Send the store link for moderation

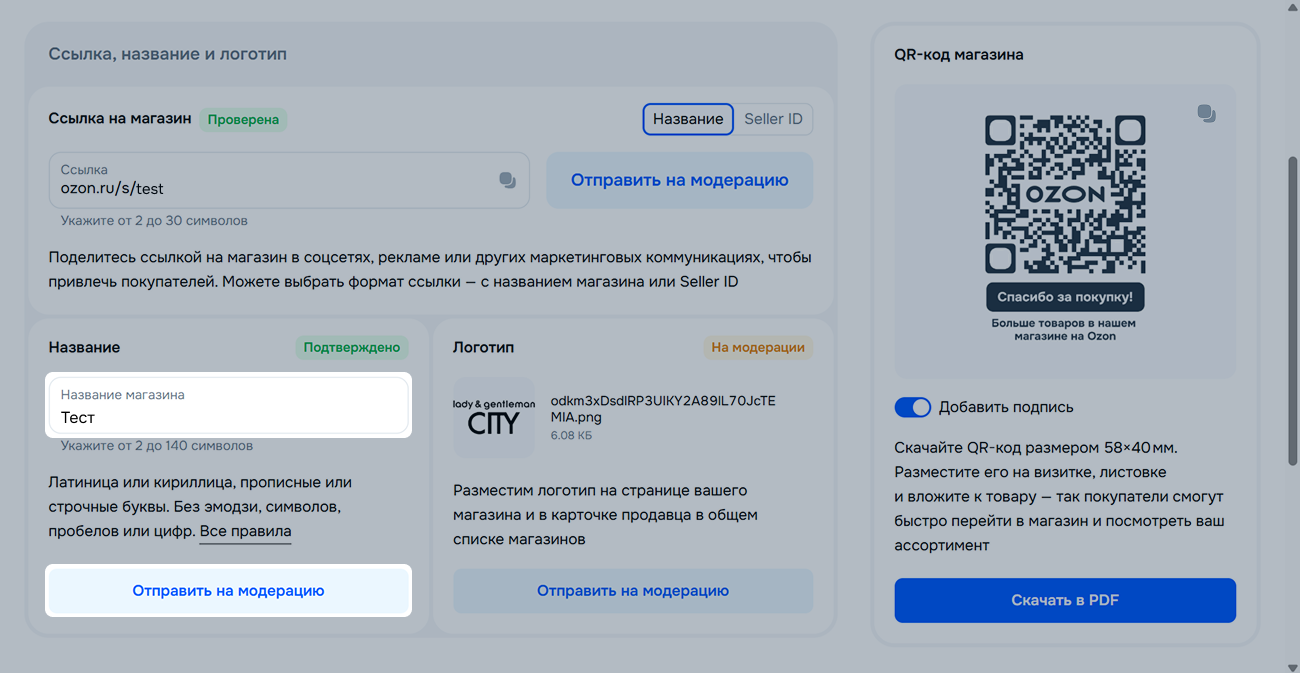point(679,180)
